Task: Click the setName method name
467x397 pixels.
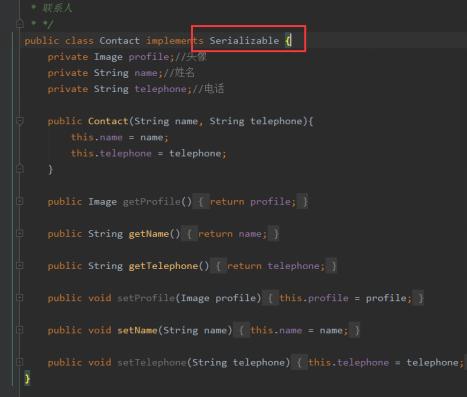Action: click(x=137, y=330)
